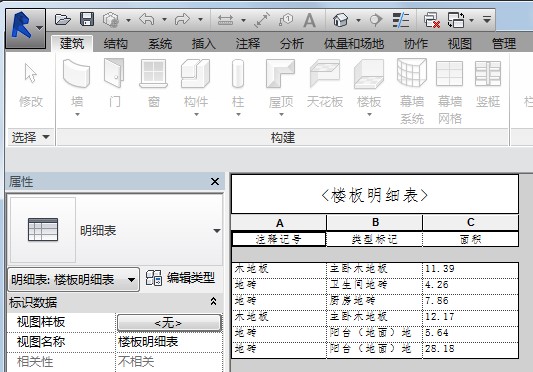533x372 pixels.
Task: Switch to the 系统 ribbon tab
Action: 160,44
